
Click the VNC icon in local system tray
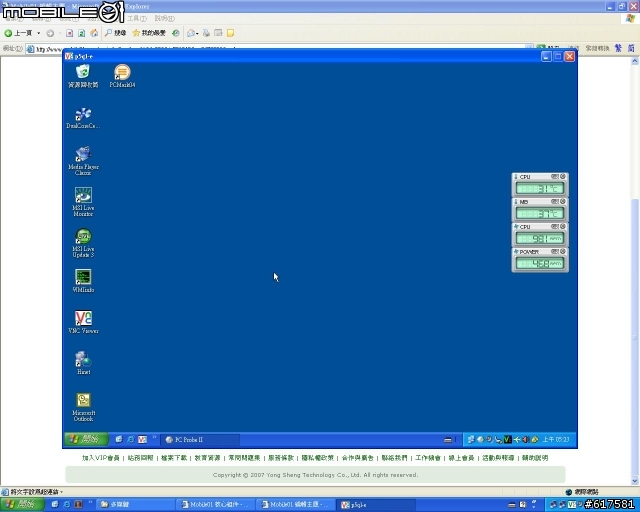[x=571, y=505]
